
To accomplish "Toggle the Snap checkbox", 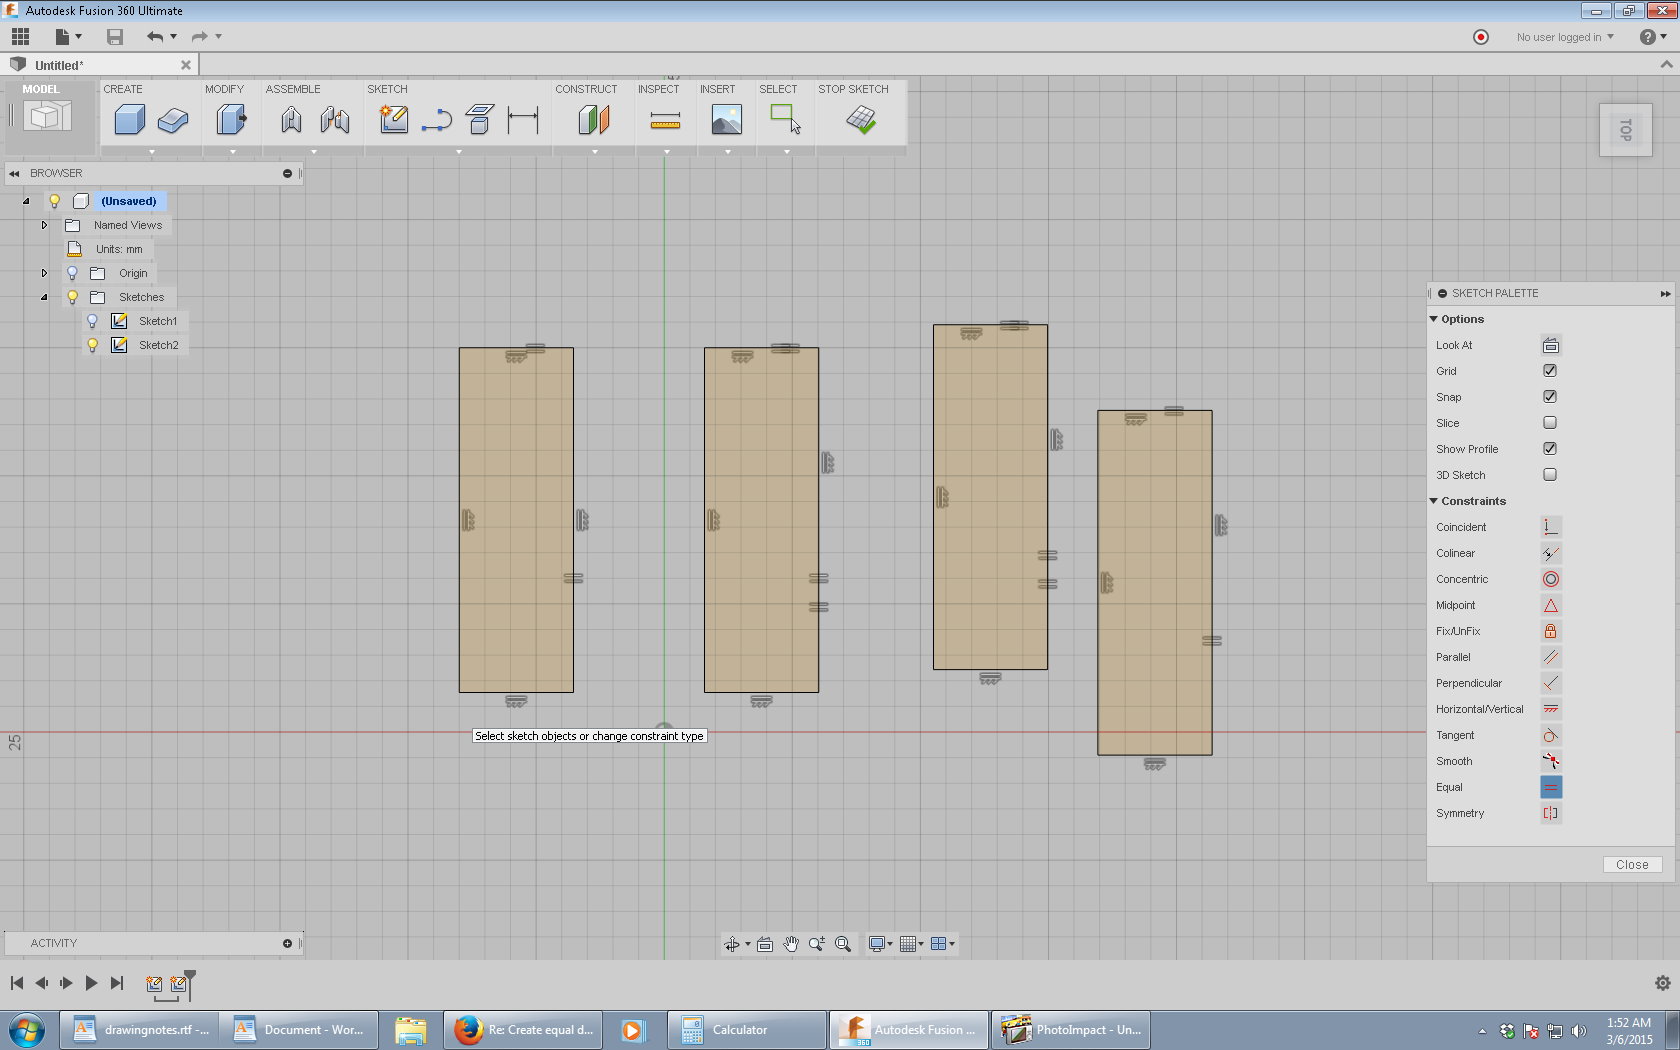I will pos(1550,397).
